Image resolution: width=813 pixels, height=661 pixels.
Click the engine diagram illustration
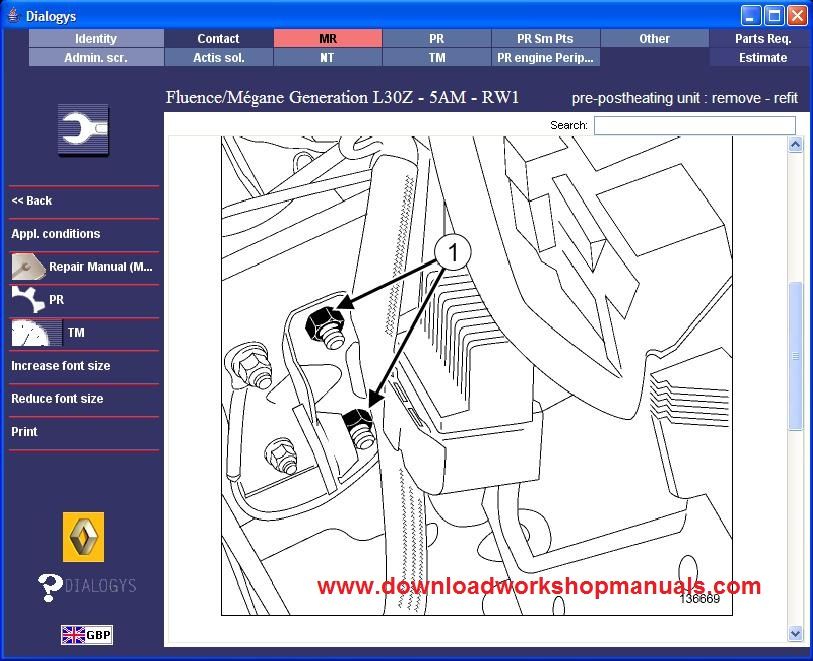click(476, 376)
